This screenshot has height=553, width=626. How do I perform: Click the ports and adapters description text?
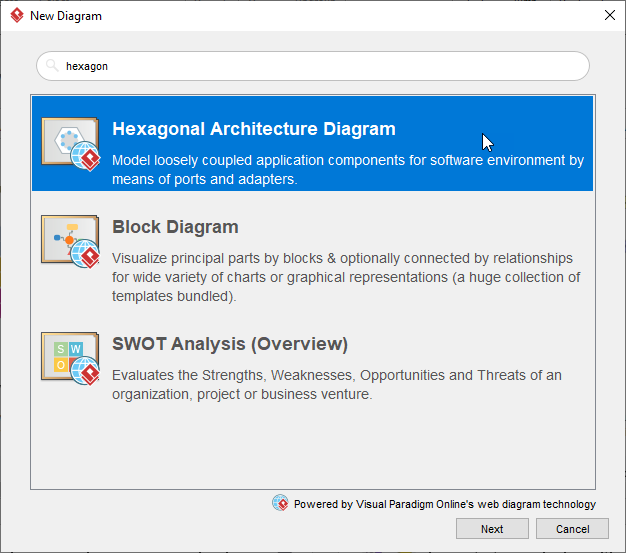point(347,170)
